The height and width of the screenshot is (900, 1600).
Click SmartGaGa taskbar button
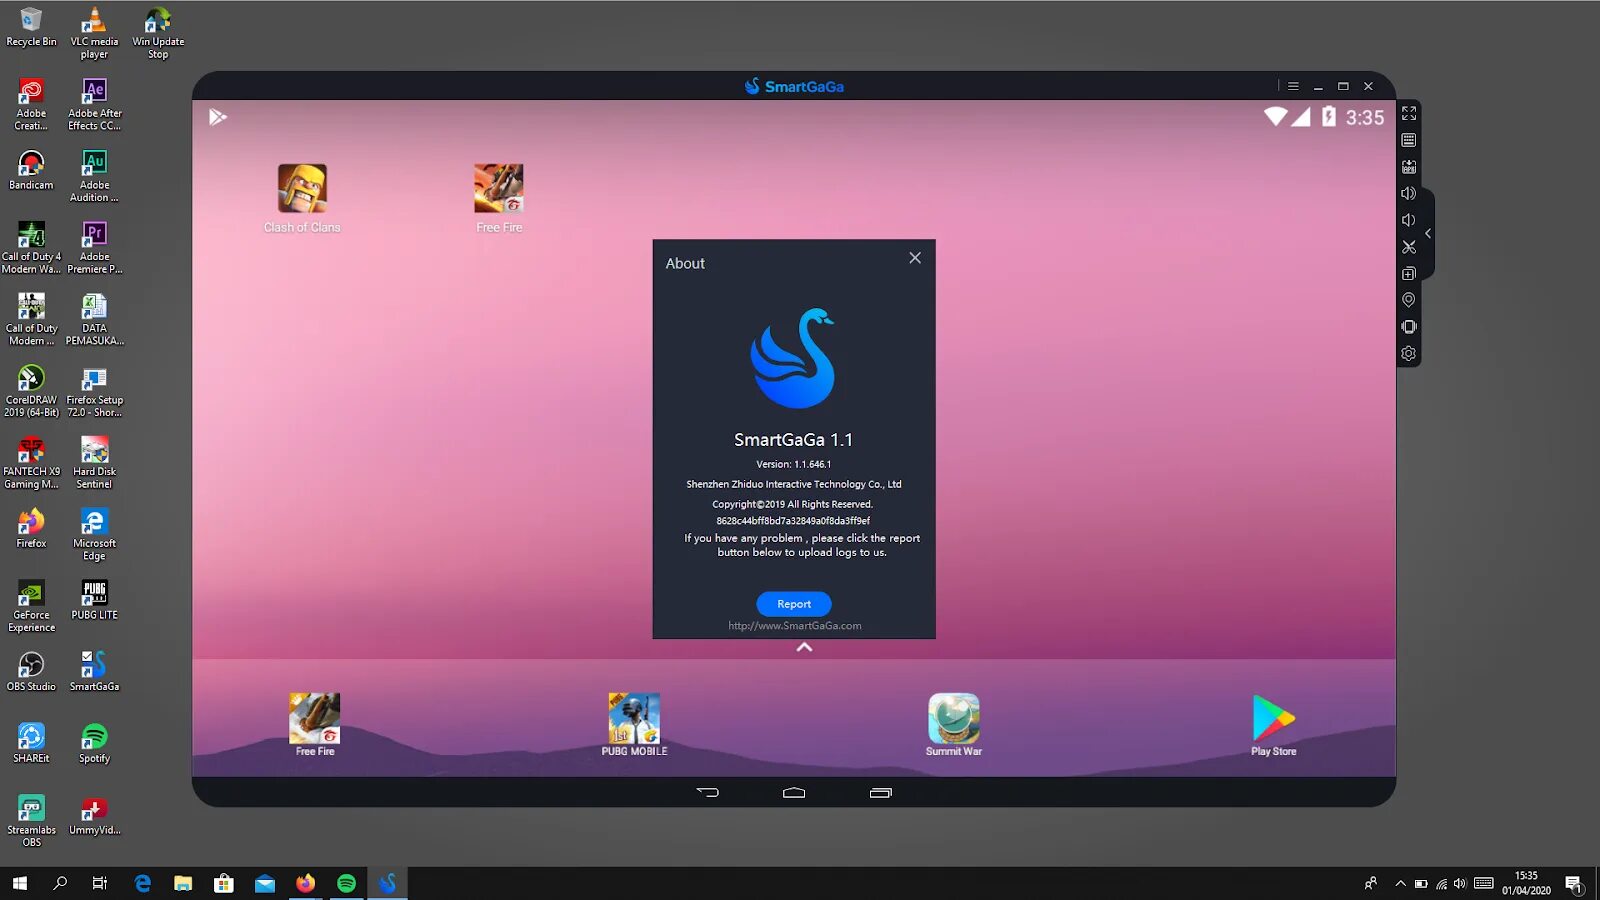(387, 883)
